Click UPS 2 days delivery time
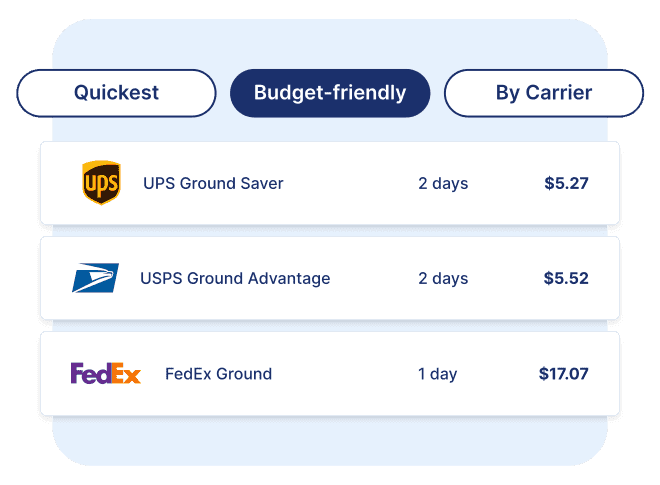This screenshot has width=660, height=485. pos(443,183)
